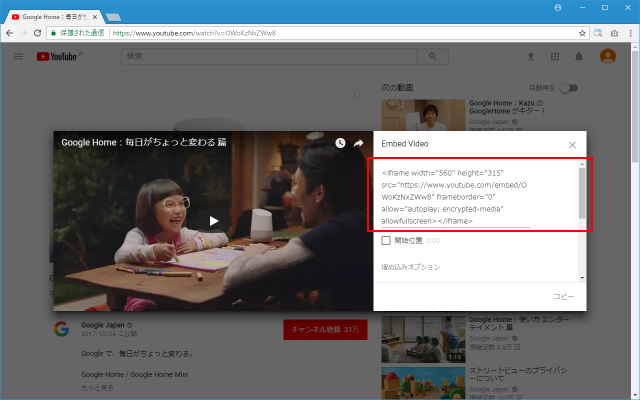Screen dimensions: 640x400
Task: Play the embedded video preview
Action: coord(213,221)
